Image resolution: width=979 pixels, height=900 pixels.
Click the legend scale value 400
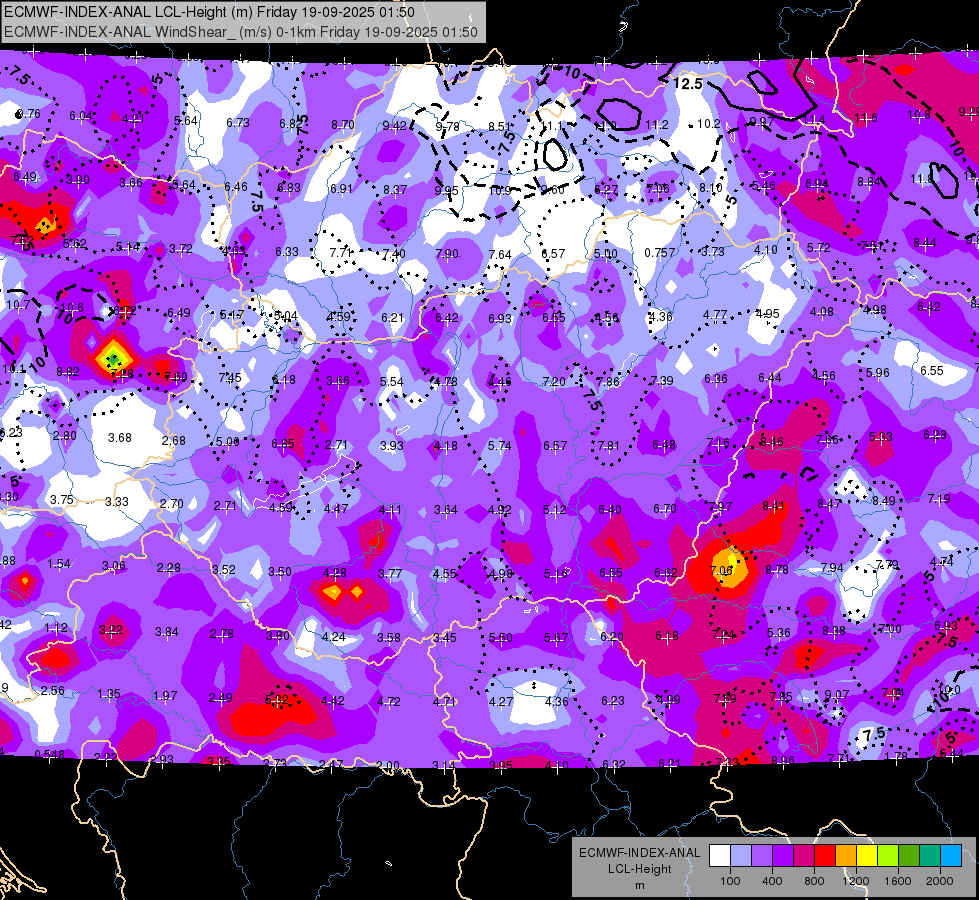(x=772, y=881)
